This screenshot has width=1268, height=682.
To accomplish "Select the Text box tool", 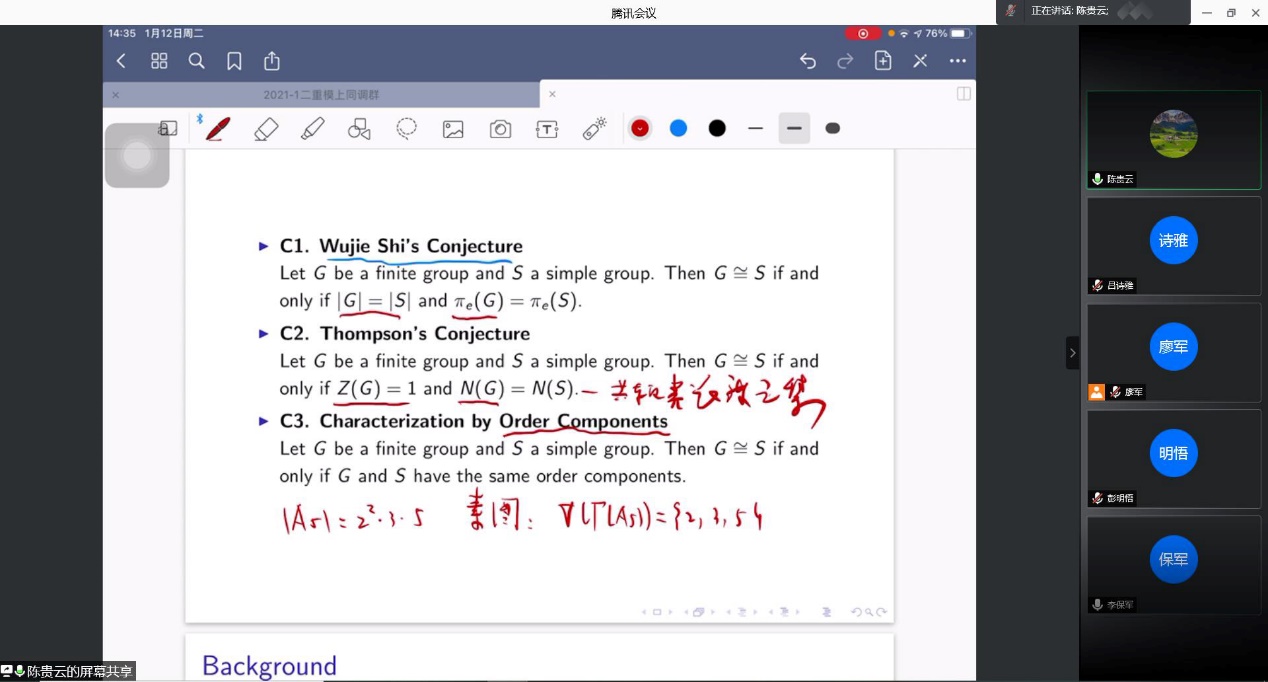I will [x=546, y=128].
